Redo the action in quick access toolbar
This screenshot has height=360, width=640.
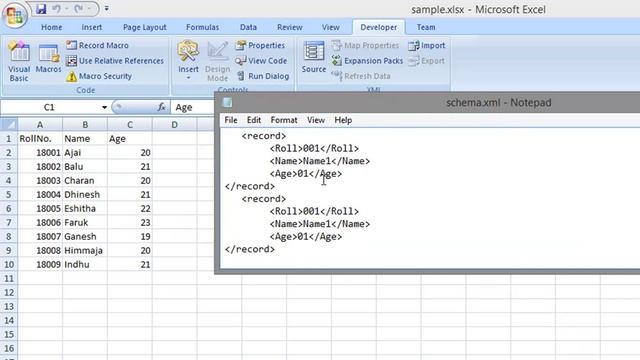pos(79,9)
